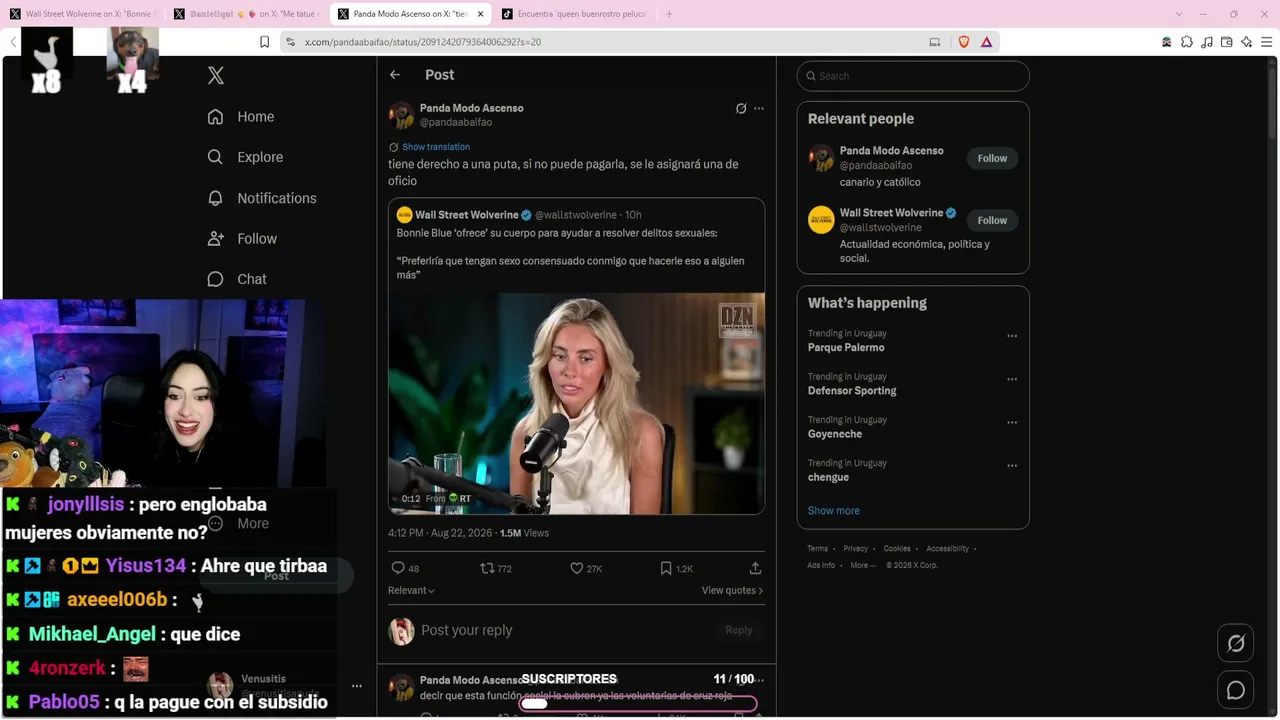Click the X search box

tap(913, 76)
